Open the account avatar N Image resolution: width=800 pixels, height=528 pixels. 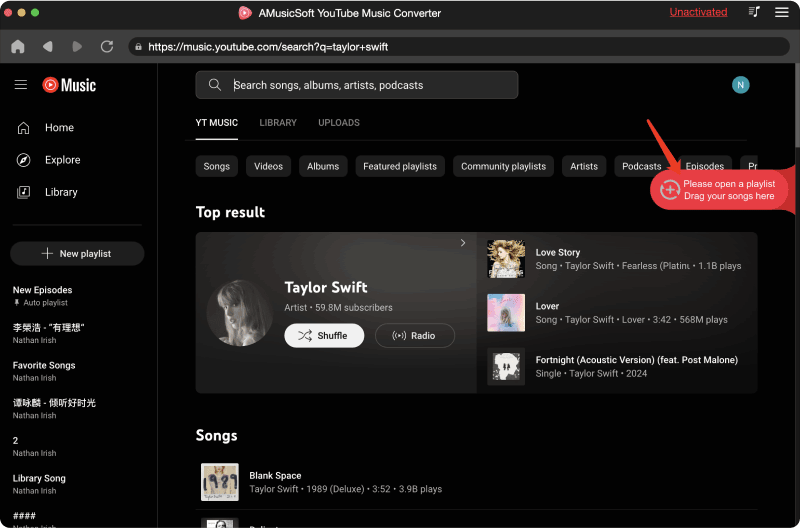coord(740,85)
